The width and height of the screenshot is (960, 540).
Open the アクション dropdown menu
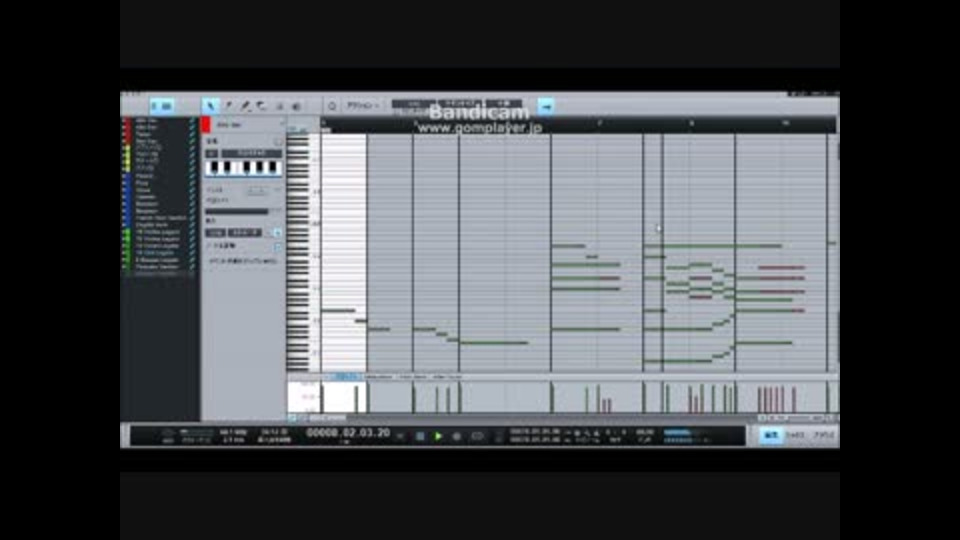(363, 106)
